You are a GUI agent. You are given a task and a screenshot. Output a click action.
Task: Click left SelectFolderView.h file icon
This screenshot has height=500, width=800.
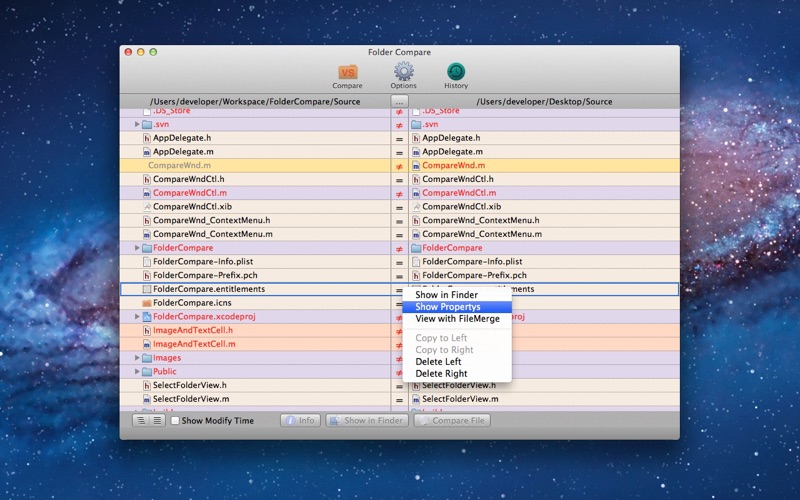146,385
